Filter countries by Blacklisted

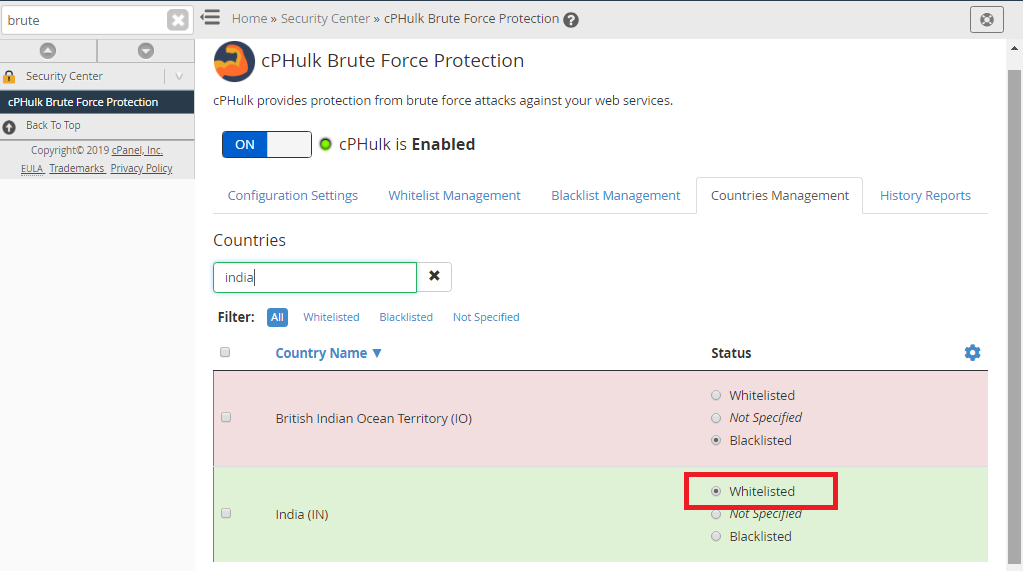(406, 317)
